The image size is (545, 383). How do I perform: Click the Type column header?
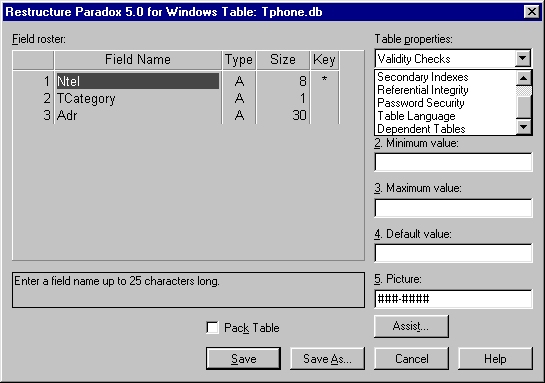(x=239, y=60)
